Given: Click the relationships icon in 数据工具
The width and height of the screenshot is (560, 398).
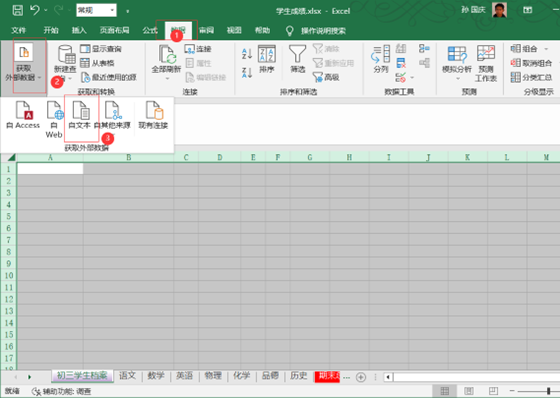Looking at the screenshot, I should point(424,63).
